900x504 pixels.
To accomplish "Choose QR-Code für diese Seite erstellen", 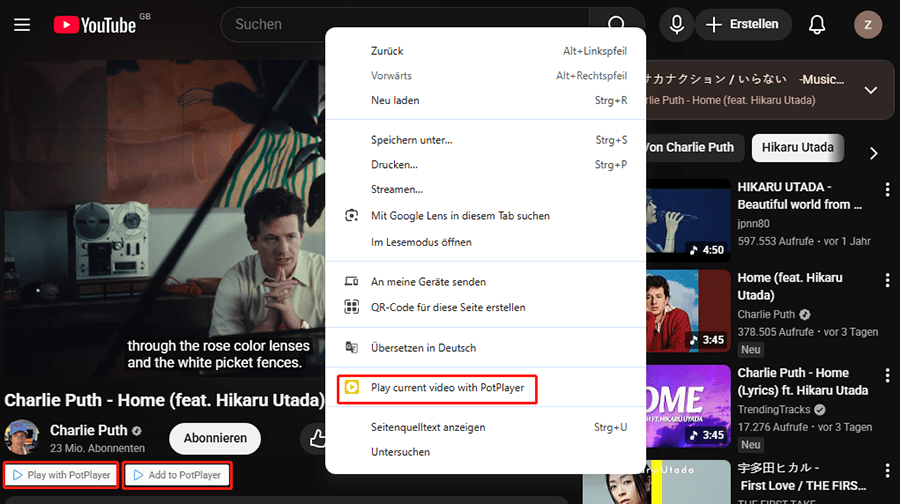I will (x=486, y=308).
